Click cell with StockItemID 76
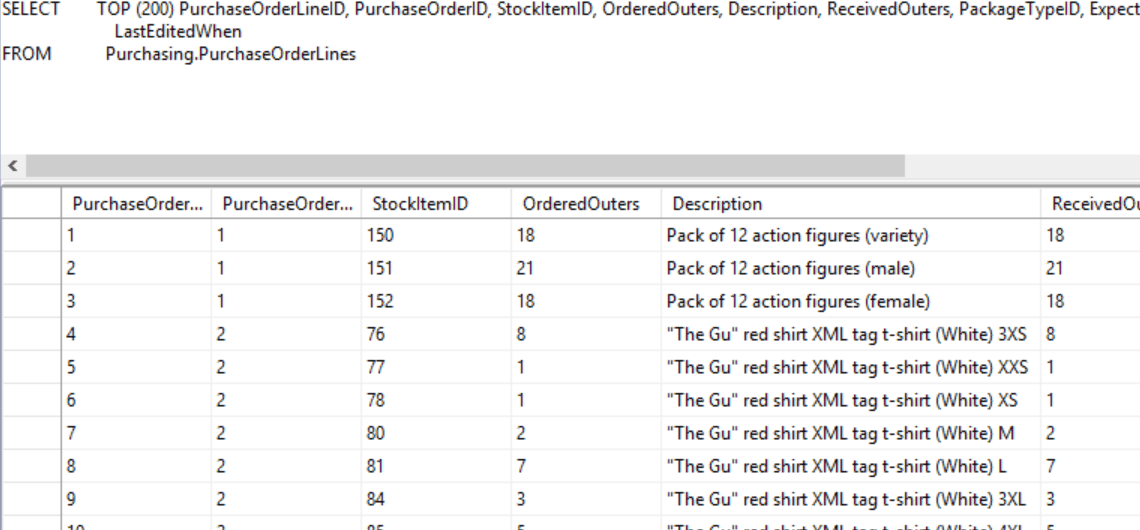This screenshot has width=1140, height=530. click(436, 334)
